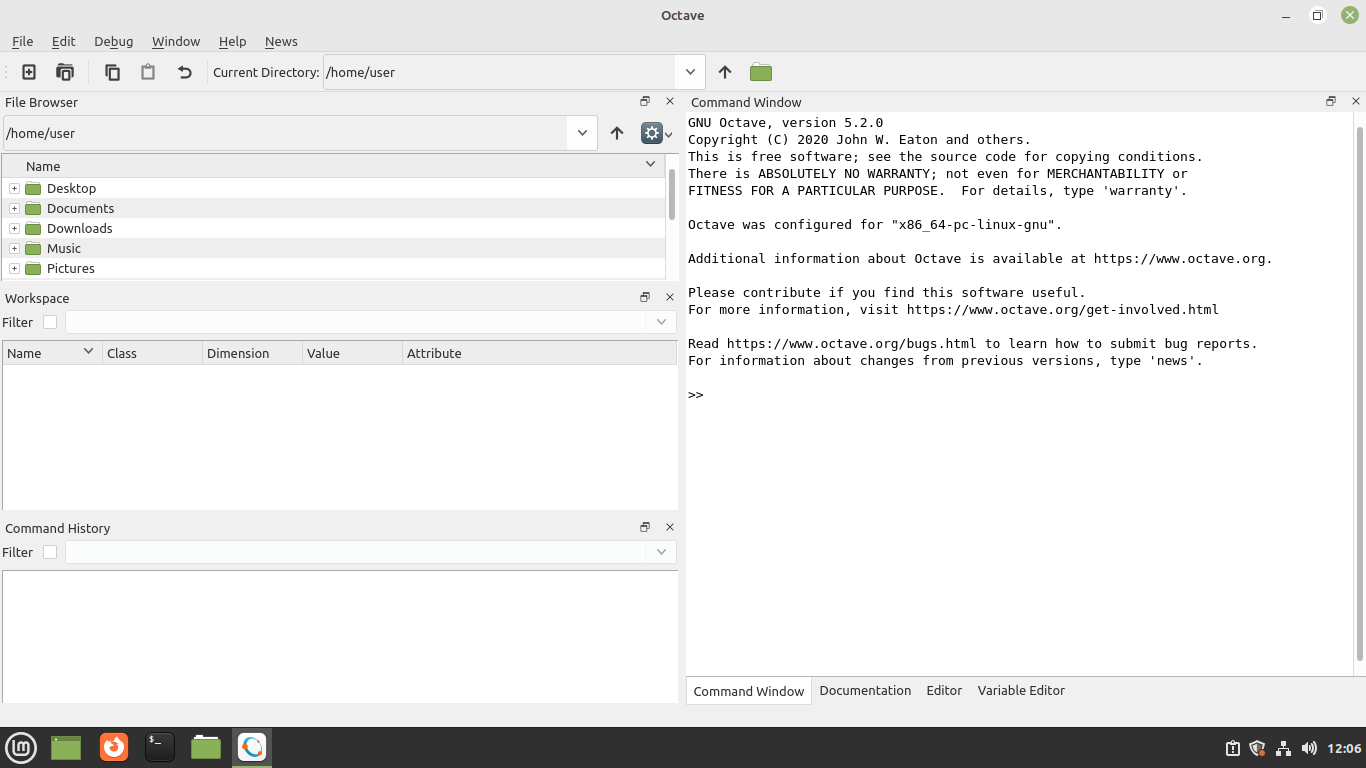Open volume control in system tray
The height and width of the screenshot is (768, 1366).
click(x=1309, y=748)
